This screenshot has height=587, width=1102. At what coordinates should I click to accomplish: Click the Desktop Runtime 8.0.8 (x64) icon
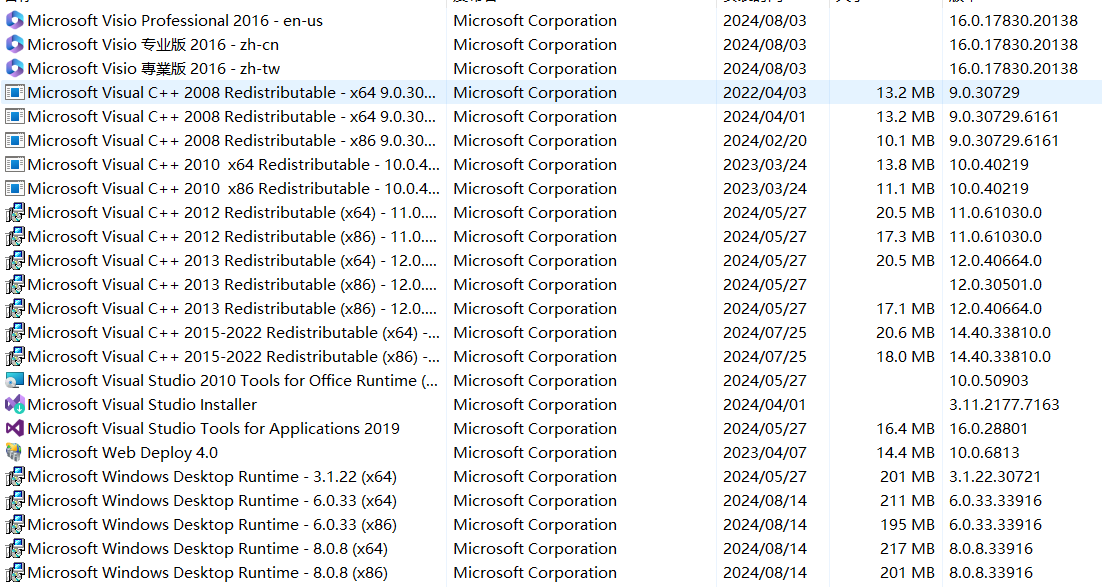tap(15, 548)
